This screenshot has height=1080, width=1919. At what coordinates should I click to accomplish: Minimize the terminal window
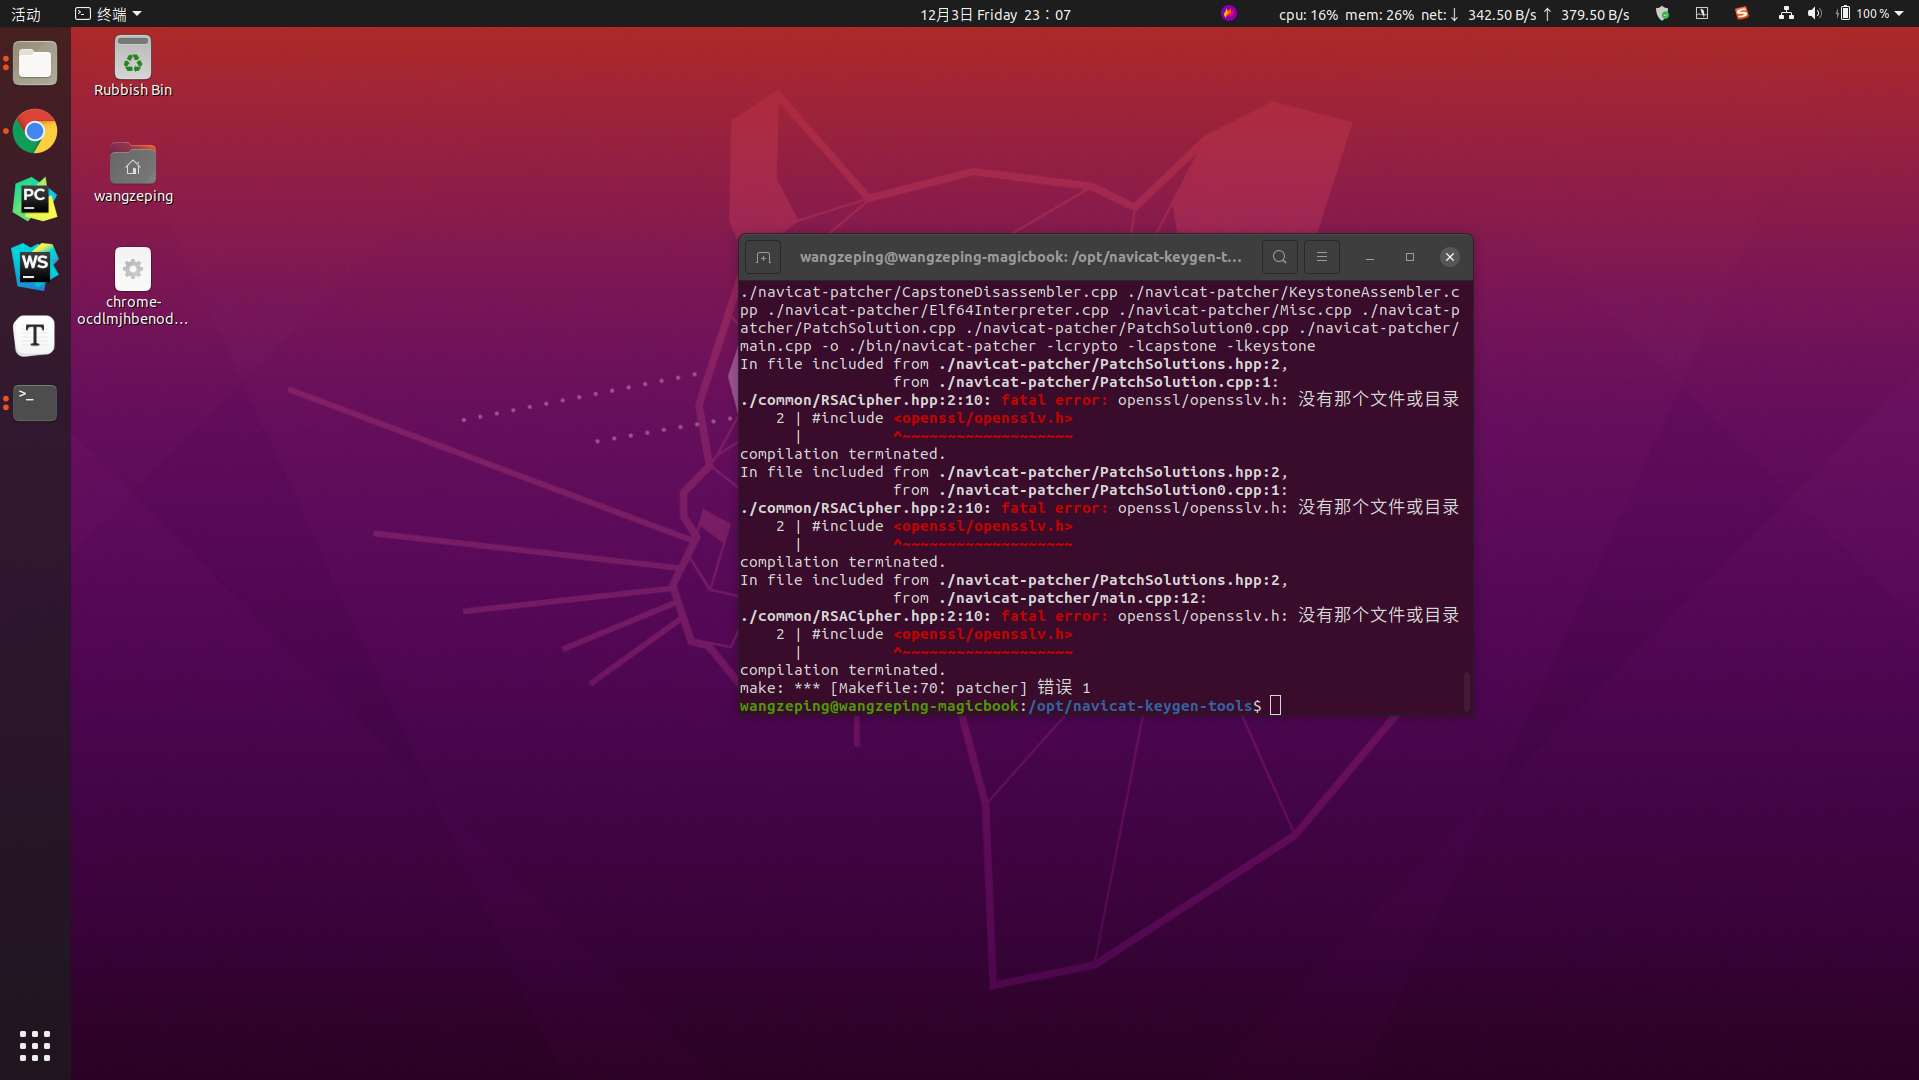pos(1370,258)
